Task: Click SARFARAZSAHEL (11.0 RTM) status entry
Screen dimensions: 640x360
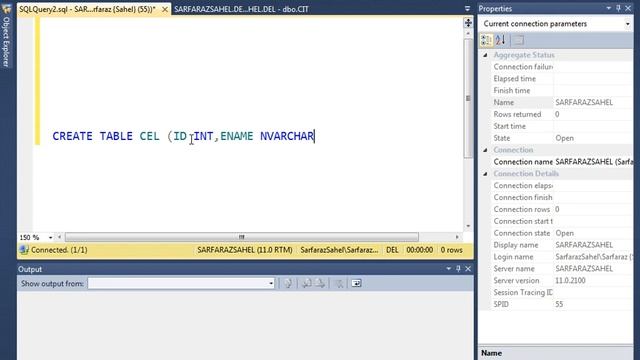Action: (245, 250)
